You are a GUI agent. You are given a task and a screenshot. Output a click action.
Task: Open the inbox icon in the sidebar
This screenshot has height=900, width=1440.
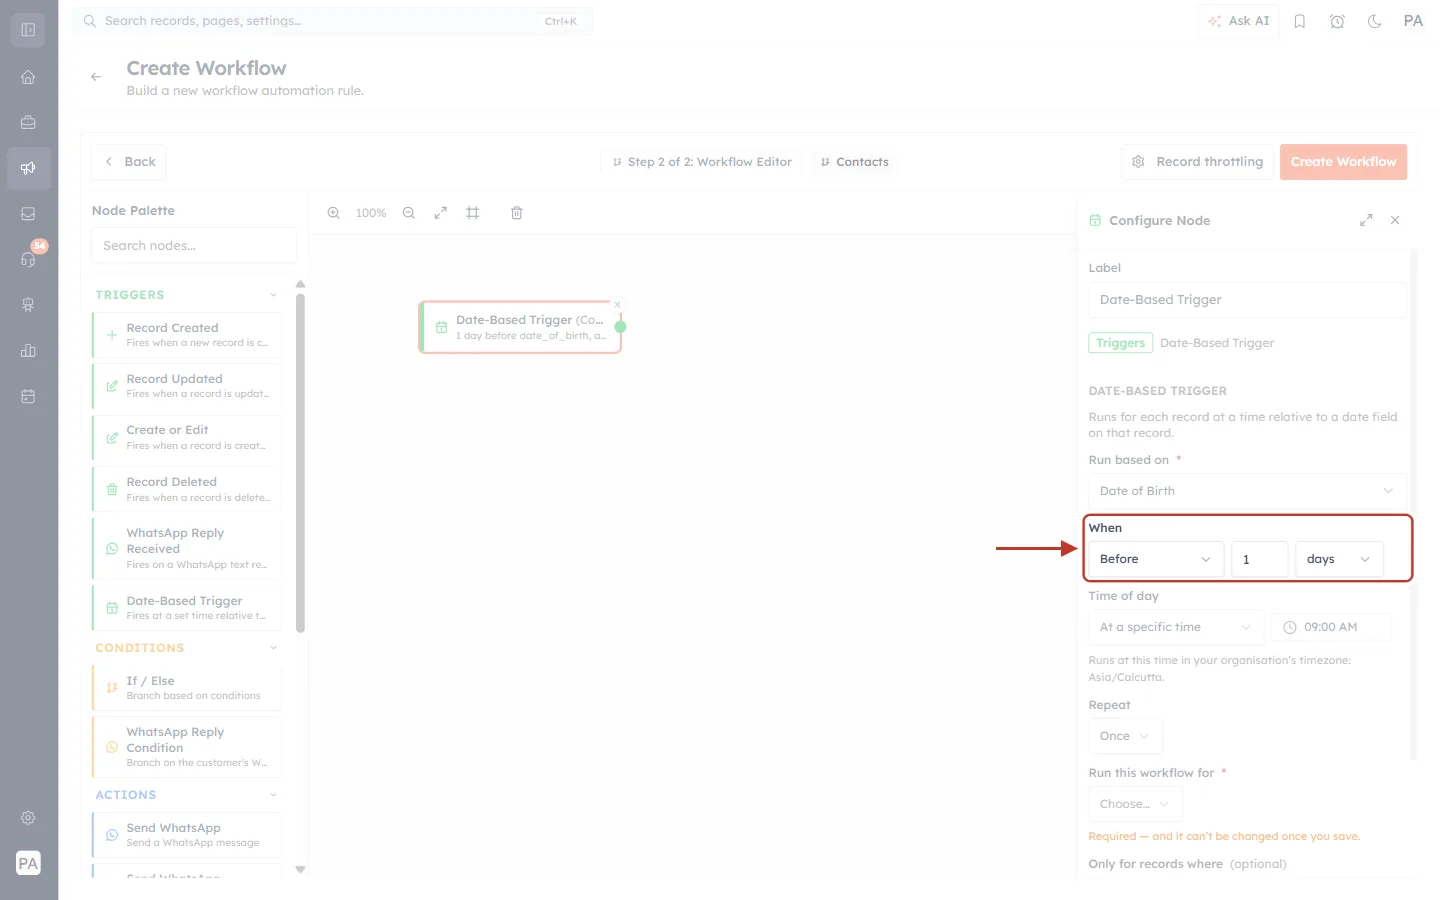28,214
